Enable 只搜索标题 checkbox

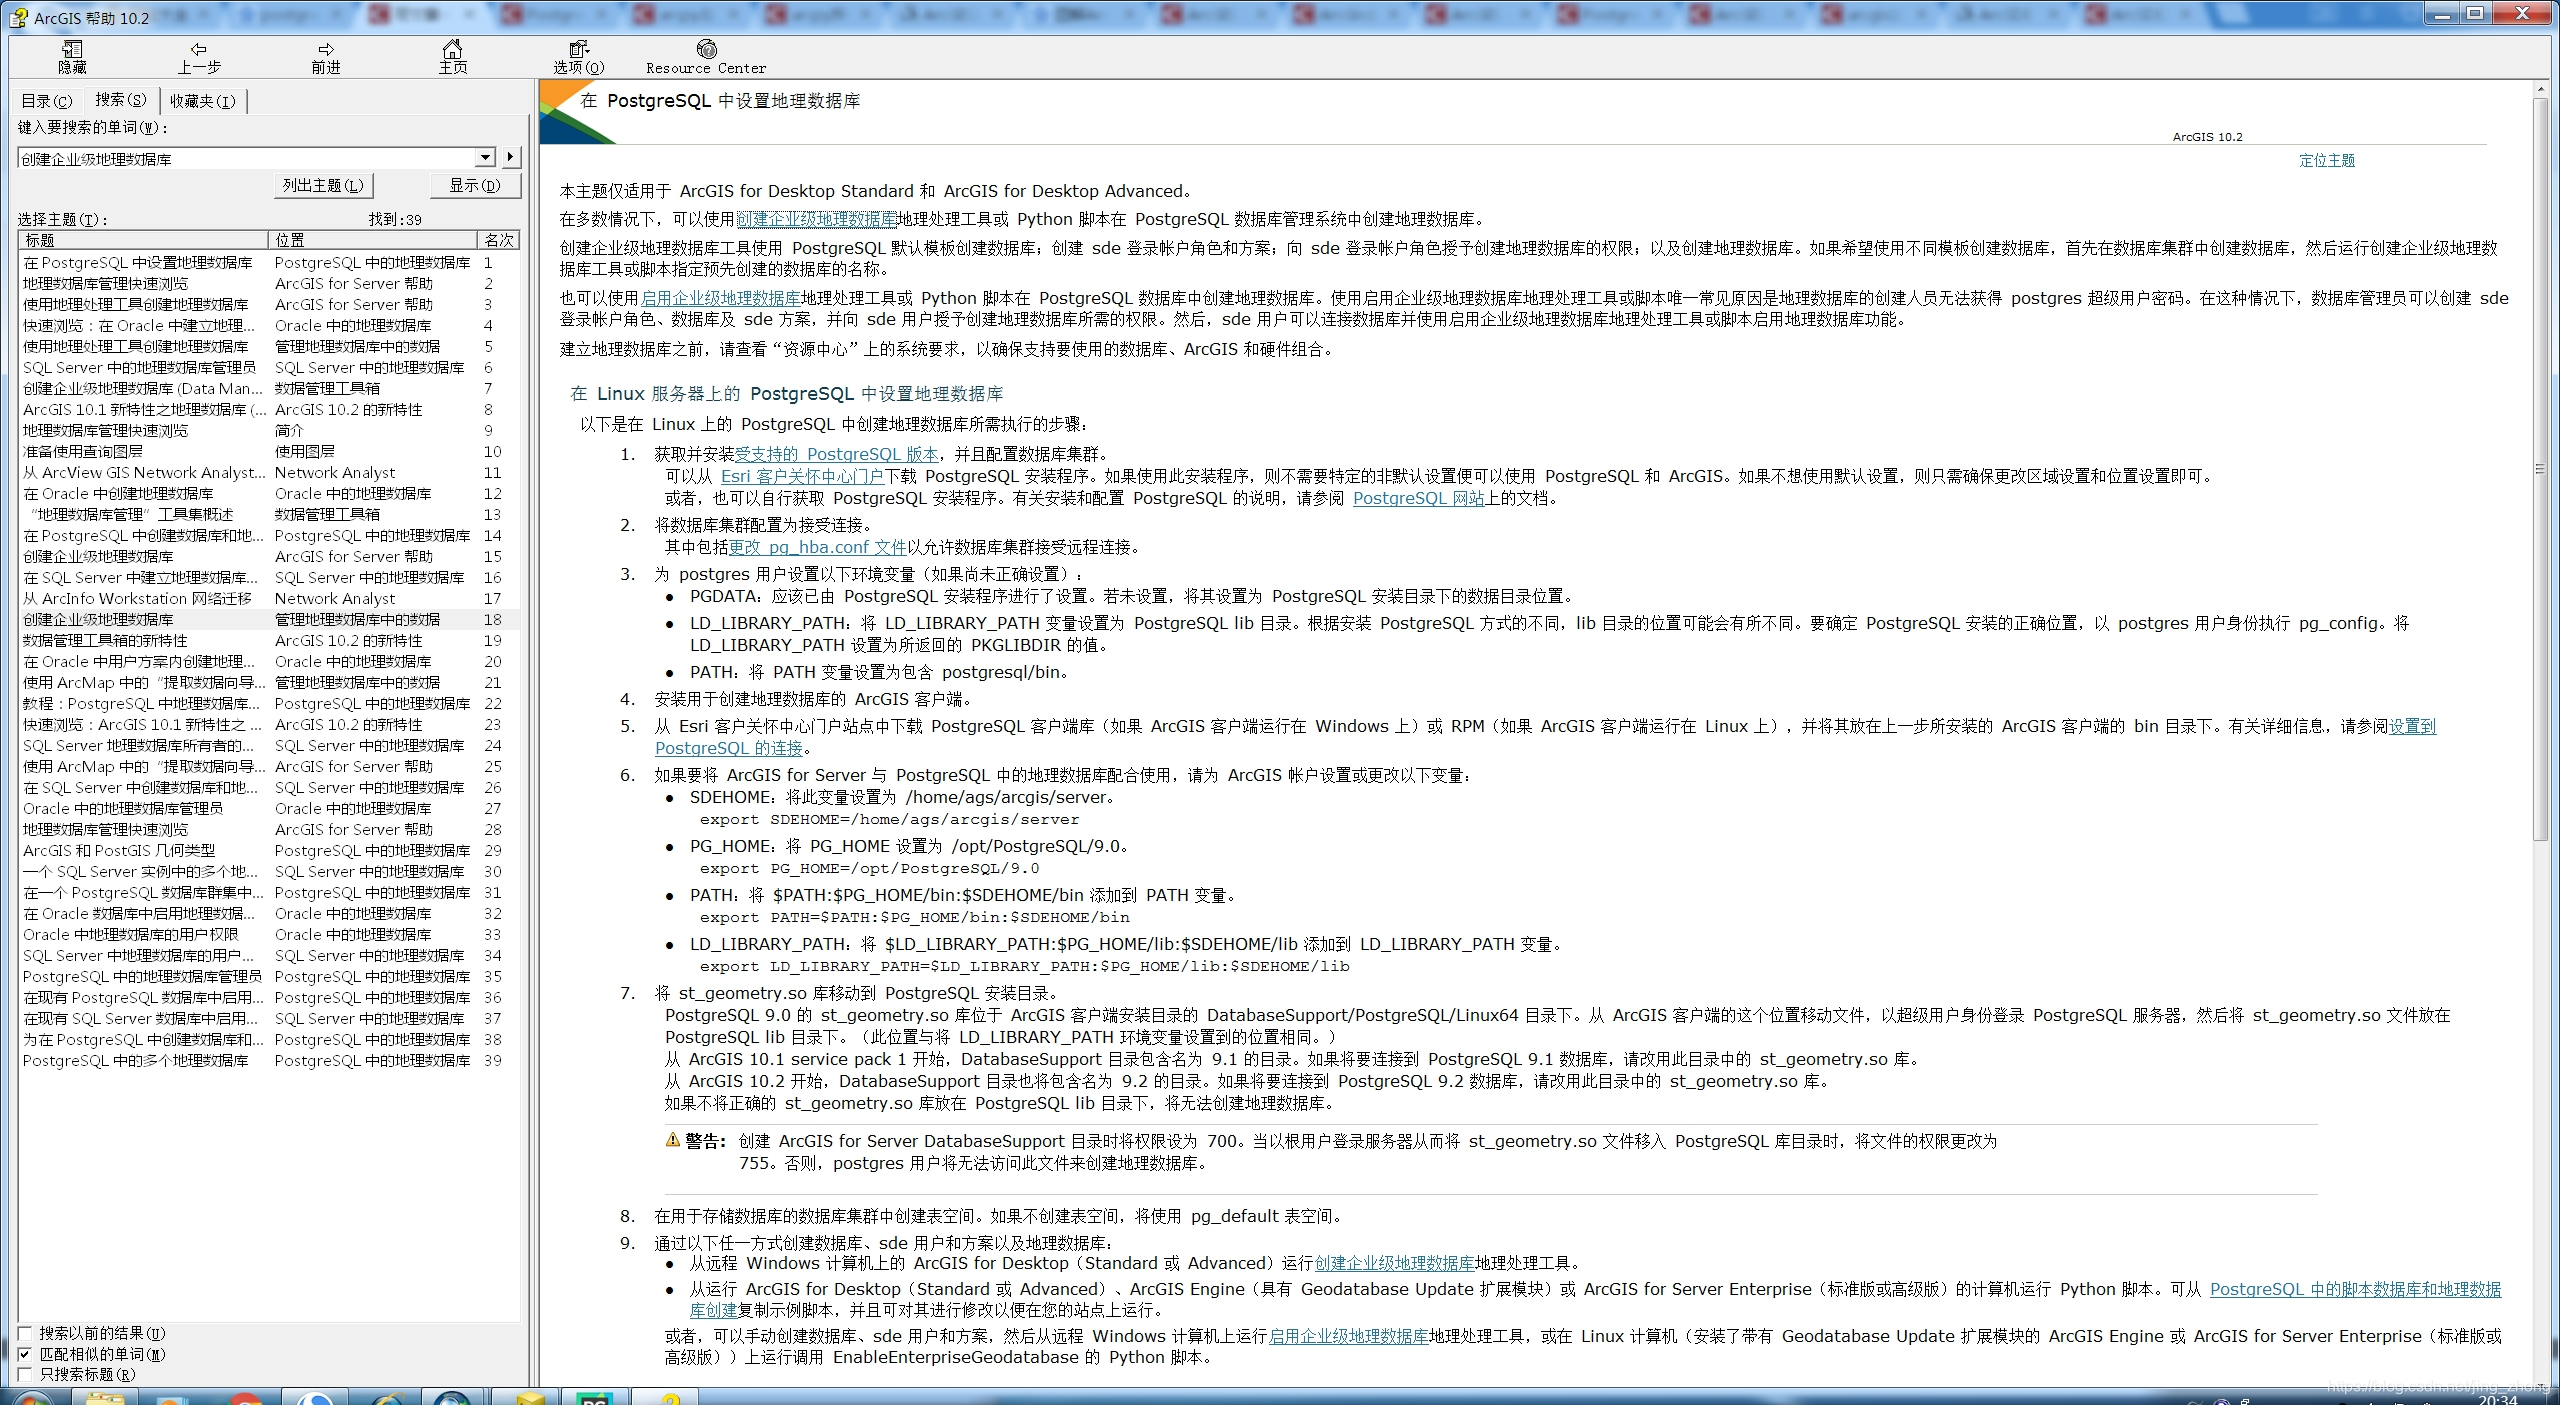pos(26,1374)
